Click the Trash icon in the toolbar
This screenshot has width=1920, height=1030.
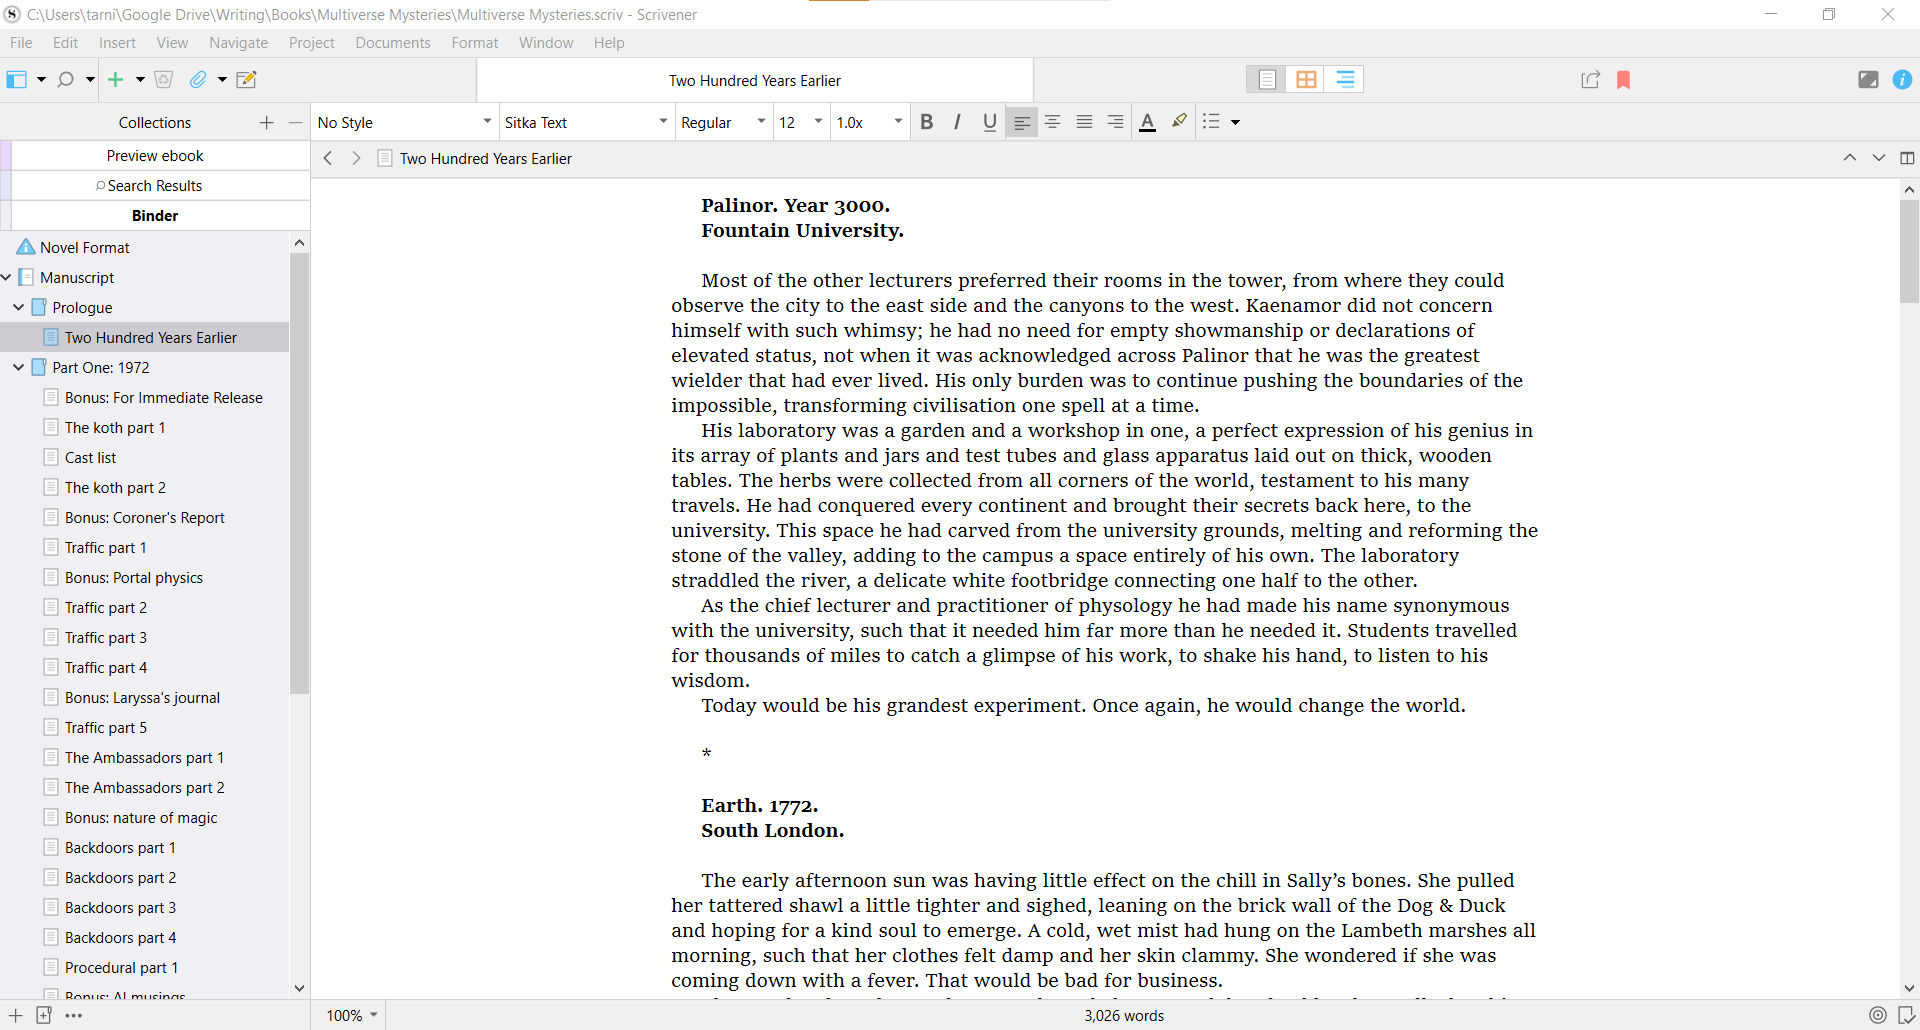[x=164, y=80]
